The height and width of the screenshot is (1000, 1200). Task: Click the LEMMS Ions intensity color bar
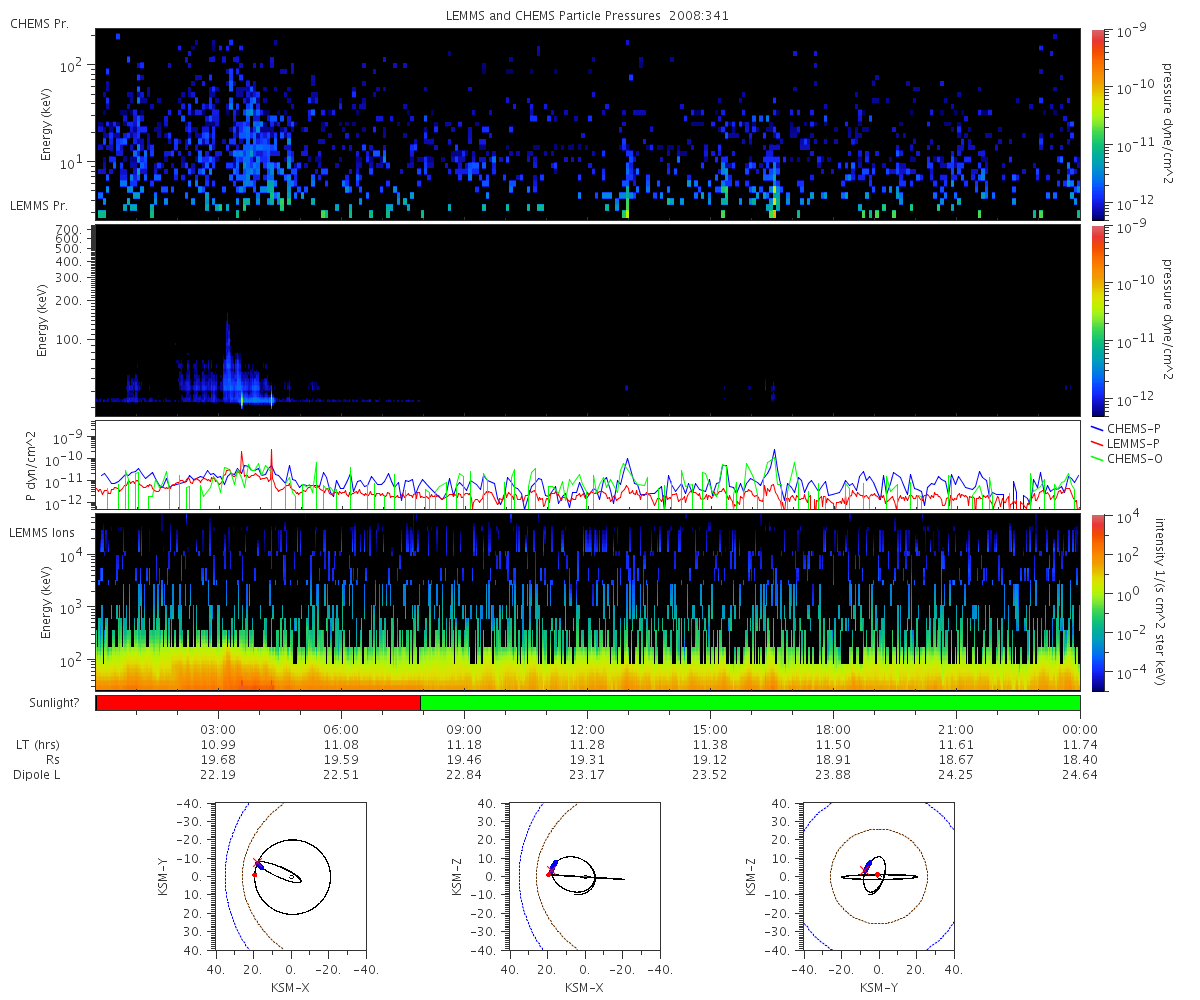[x=1099, y=602]
